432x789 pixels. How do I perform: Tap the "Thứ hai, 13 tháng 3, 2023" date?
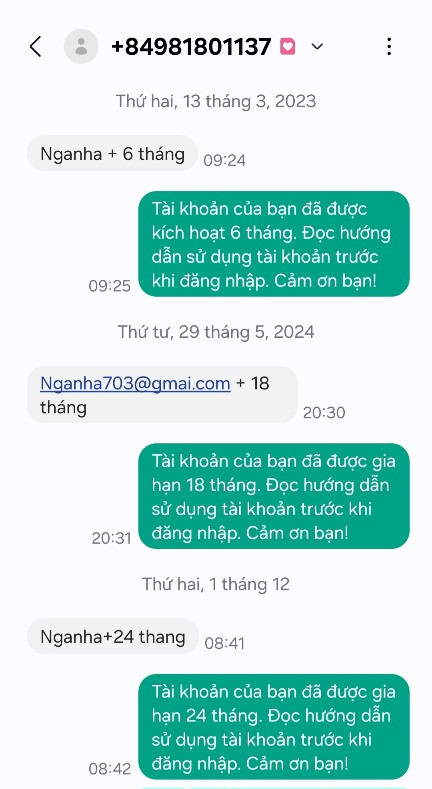click(x=216, y=101)
